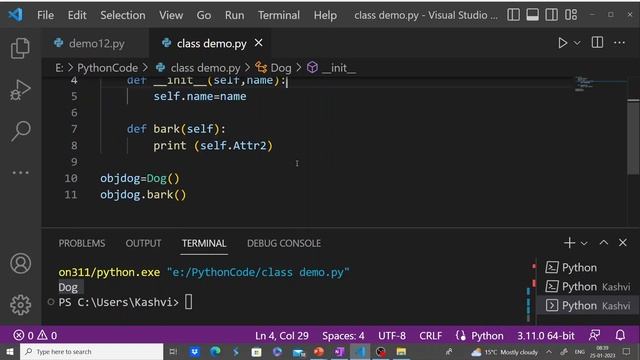Switch to demo12.py editor tab
640x360 pixels.
coord(96,43)
